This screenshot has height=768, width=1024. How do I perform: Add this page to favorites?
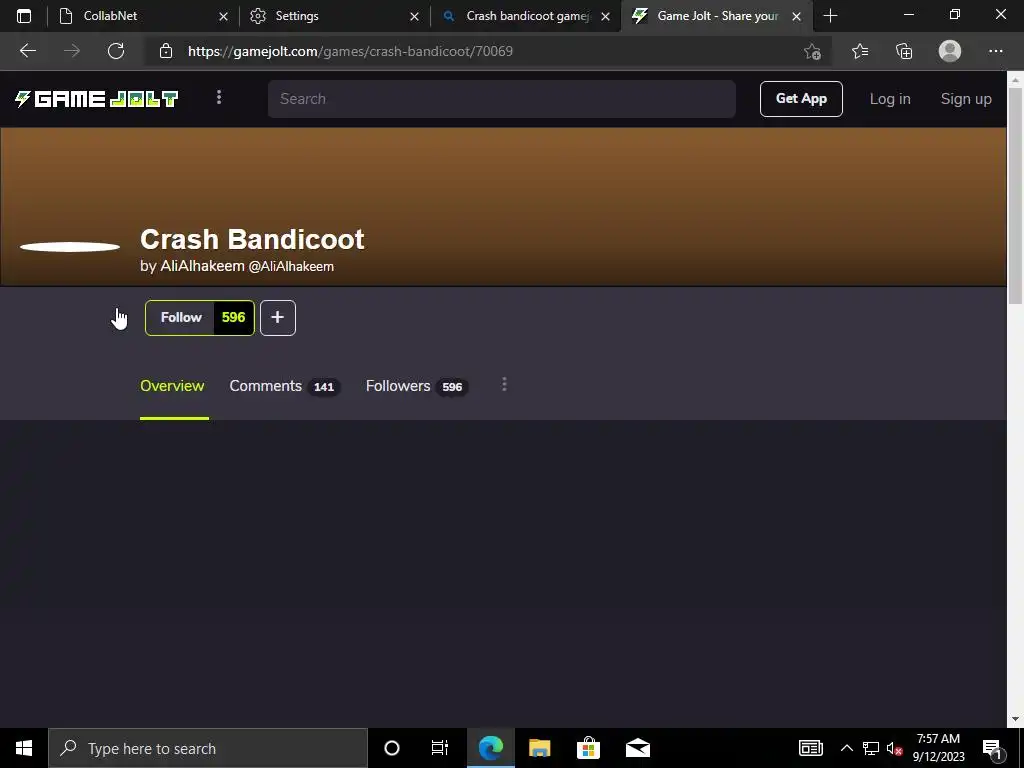(x=812, y=51)
